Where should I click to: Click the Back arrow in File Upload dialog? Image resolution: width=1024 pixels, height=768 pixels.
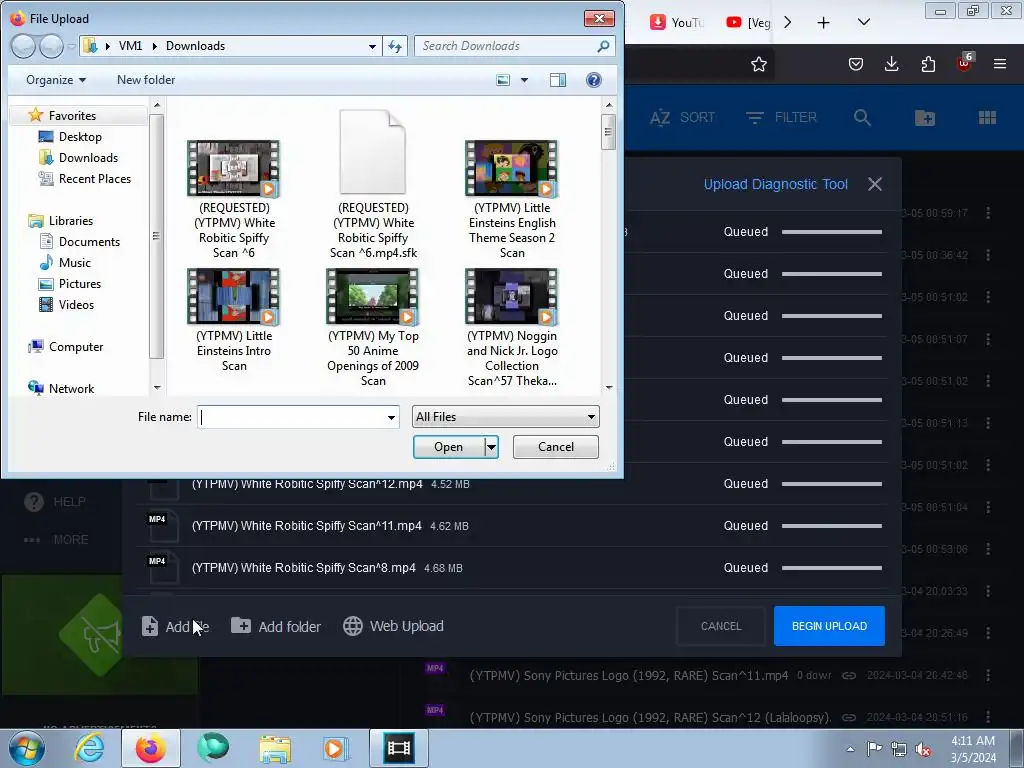pos(23,46)
